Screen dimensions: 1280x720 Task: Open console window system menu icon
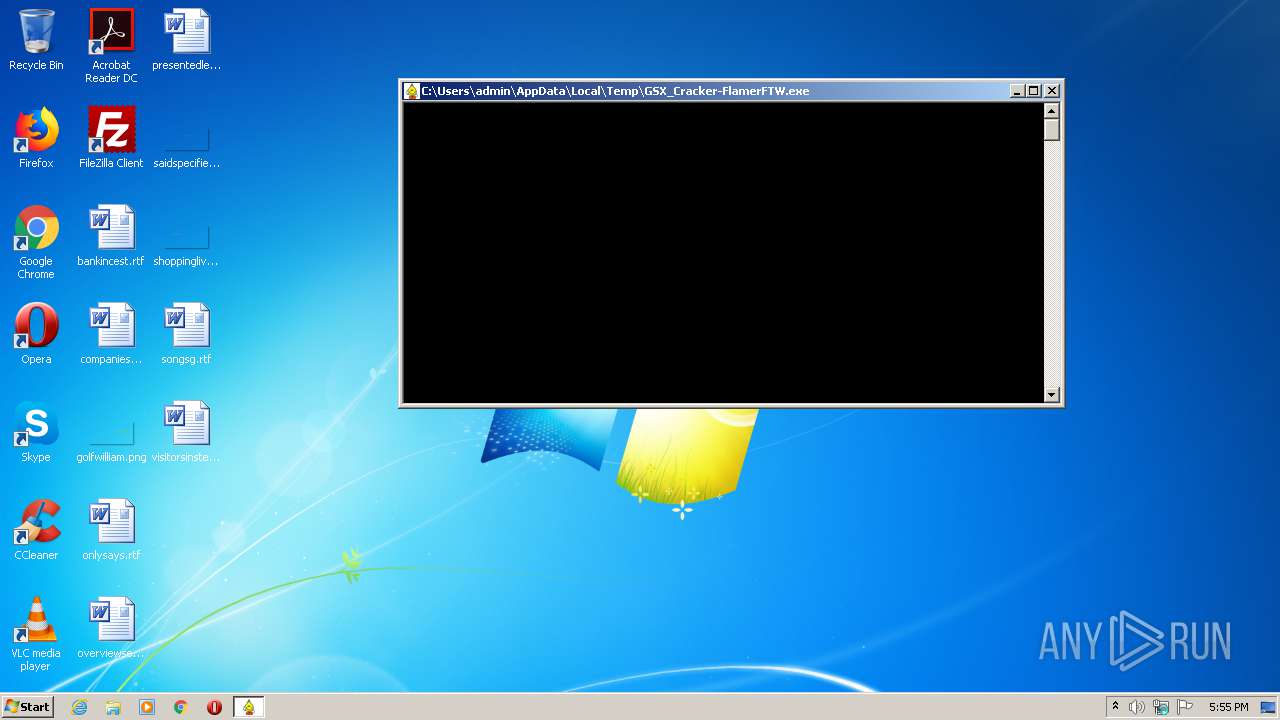[x=411, y=91]
